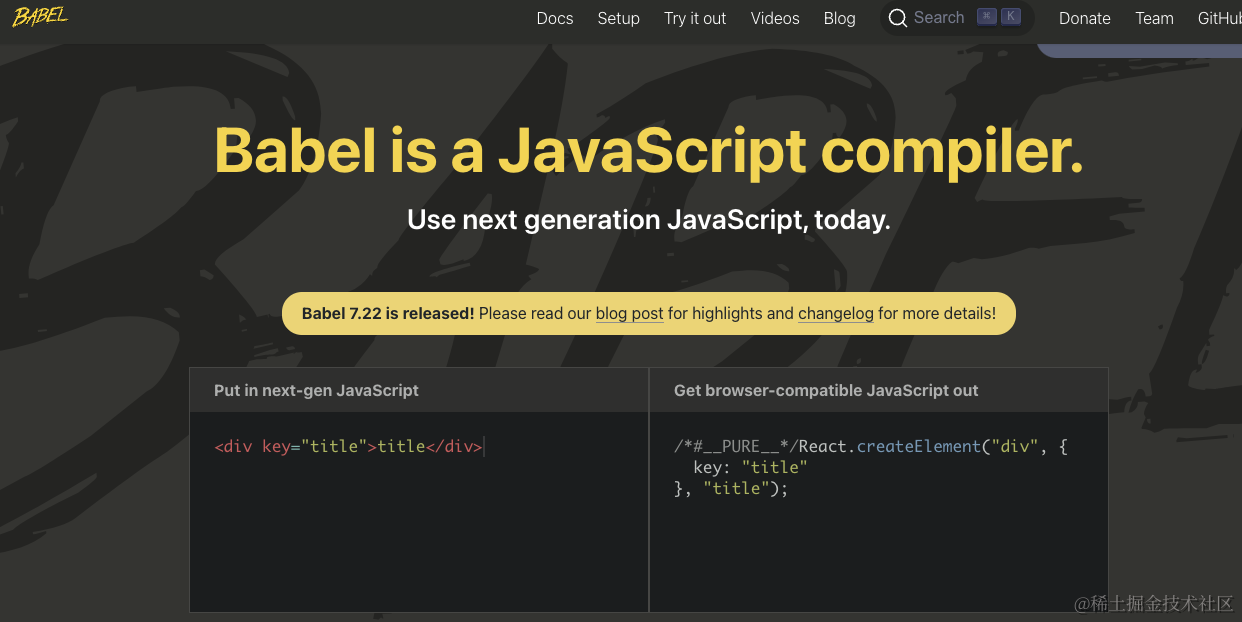Click the "Get browser-compatible JavaScript out" header

826,390
